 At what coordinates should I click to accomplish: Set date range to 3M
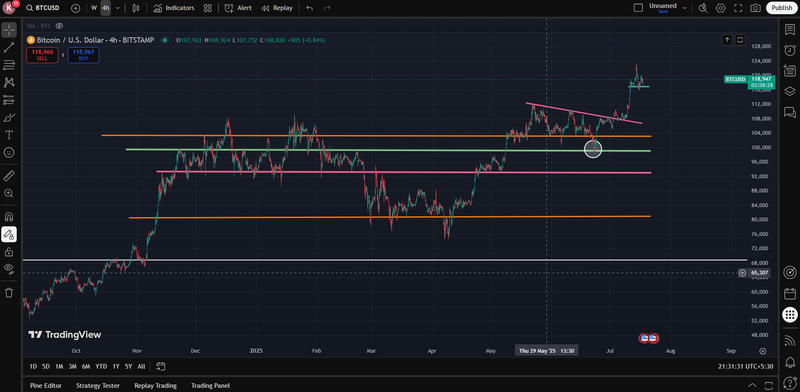(73, 366)
